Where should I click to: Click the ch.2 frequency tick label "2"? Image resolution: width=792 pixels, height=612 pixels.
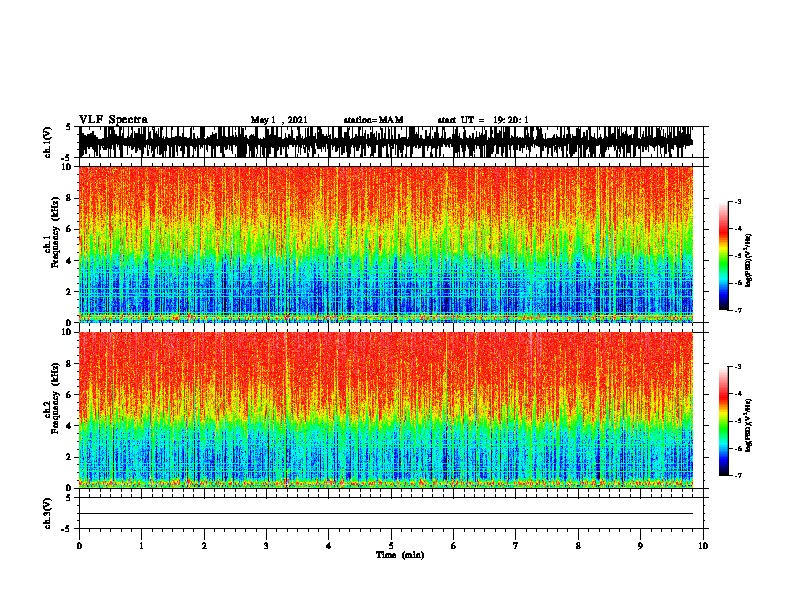click(x=70, y=457)
